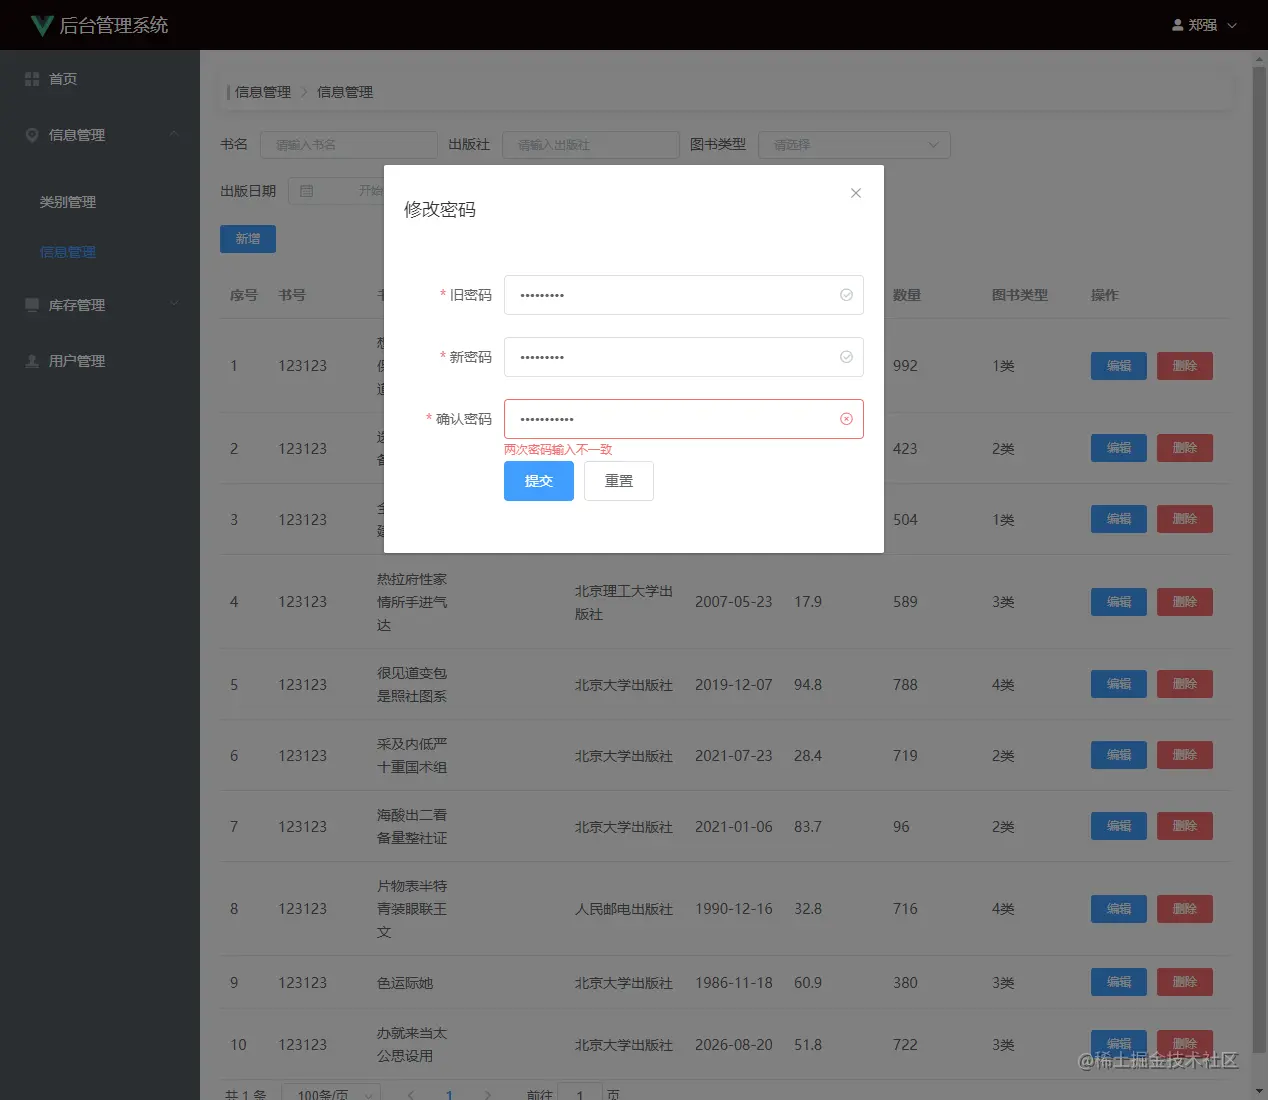This screenshot has height=1100, width=1268.
Task: Click 删除 for the 2021-01-06 book row
Action: click(1185, 826)
